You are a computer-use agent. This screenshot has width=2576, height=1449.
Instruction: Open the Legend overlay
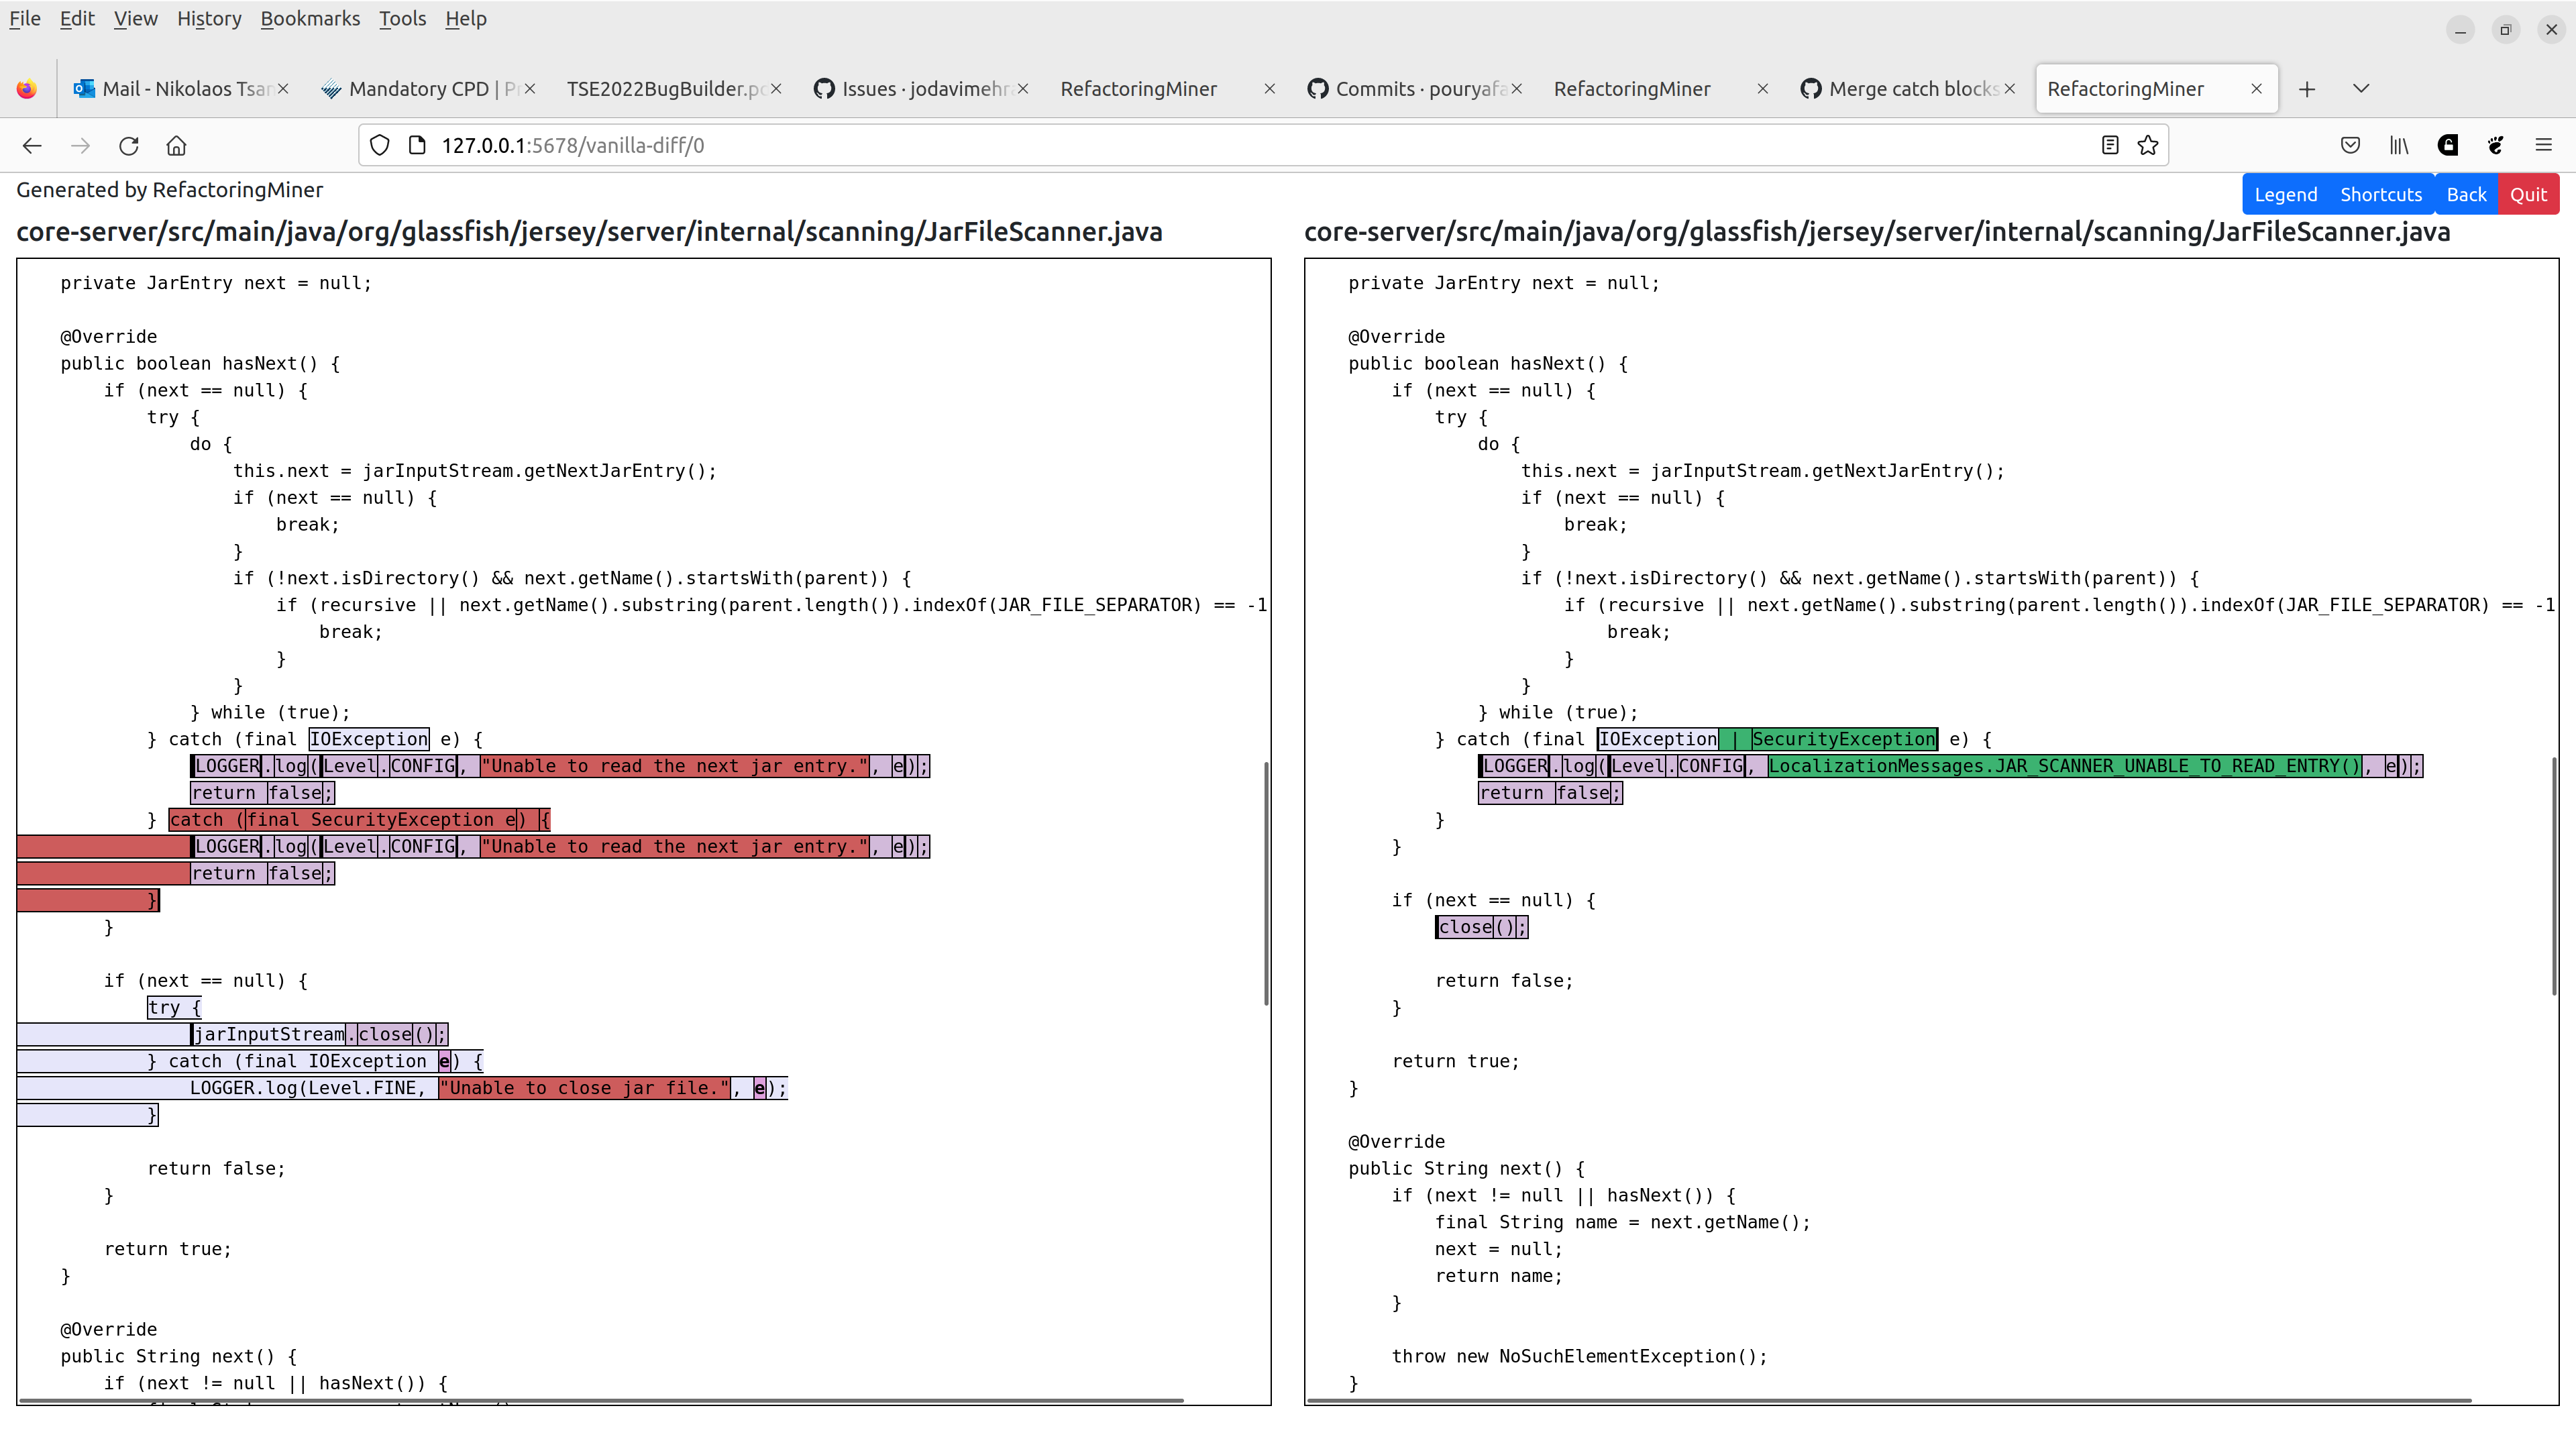[x=2286, y=193]
